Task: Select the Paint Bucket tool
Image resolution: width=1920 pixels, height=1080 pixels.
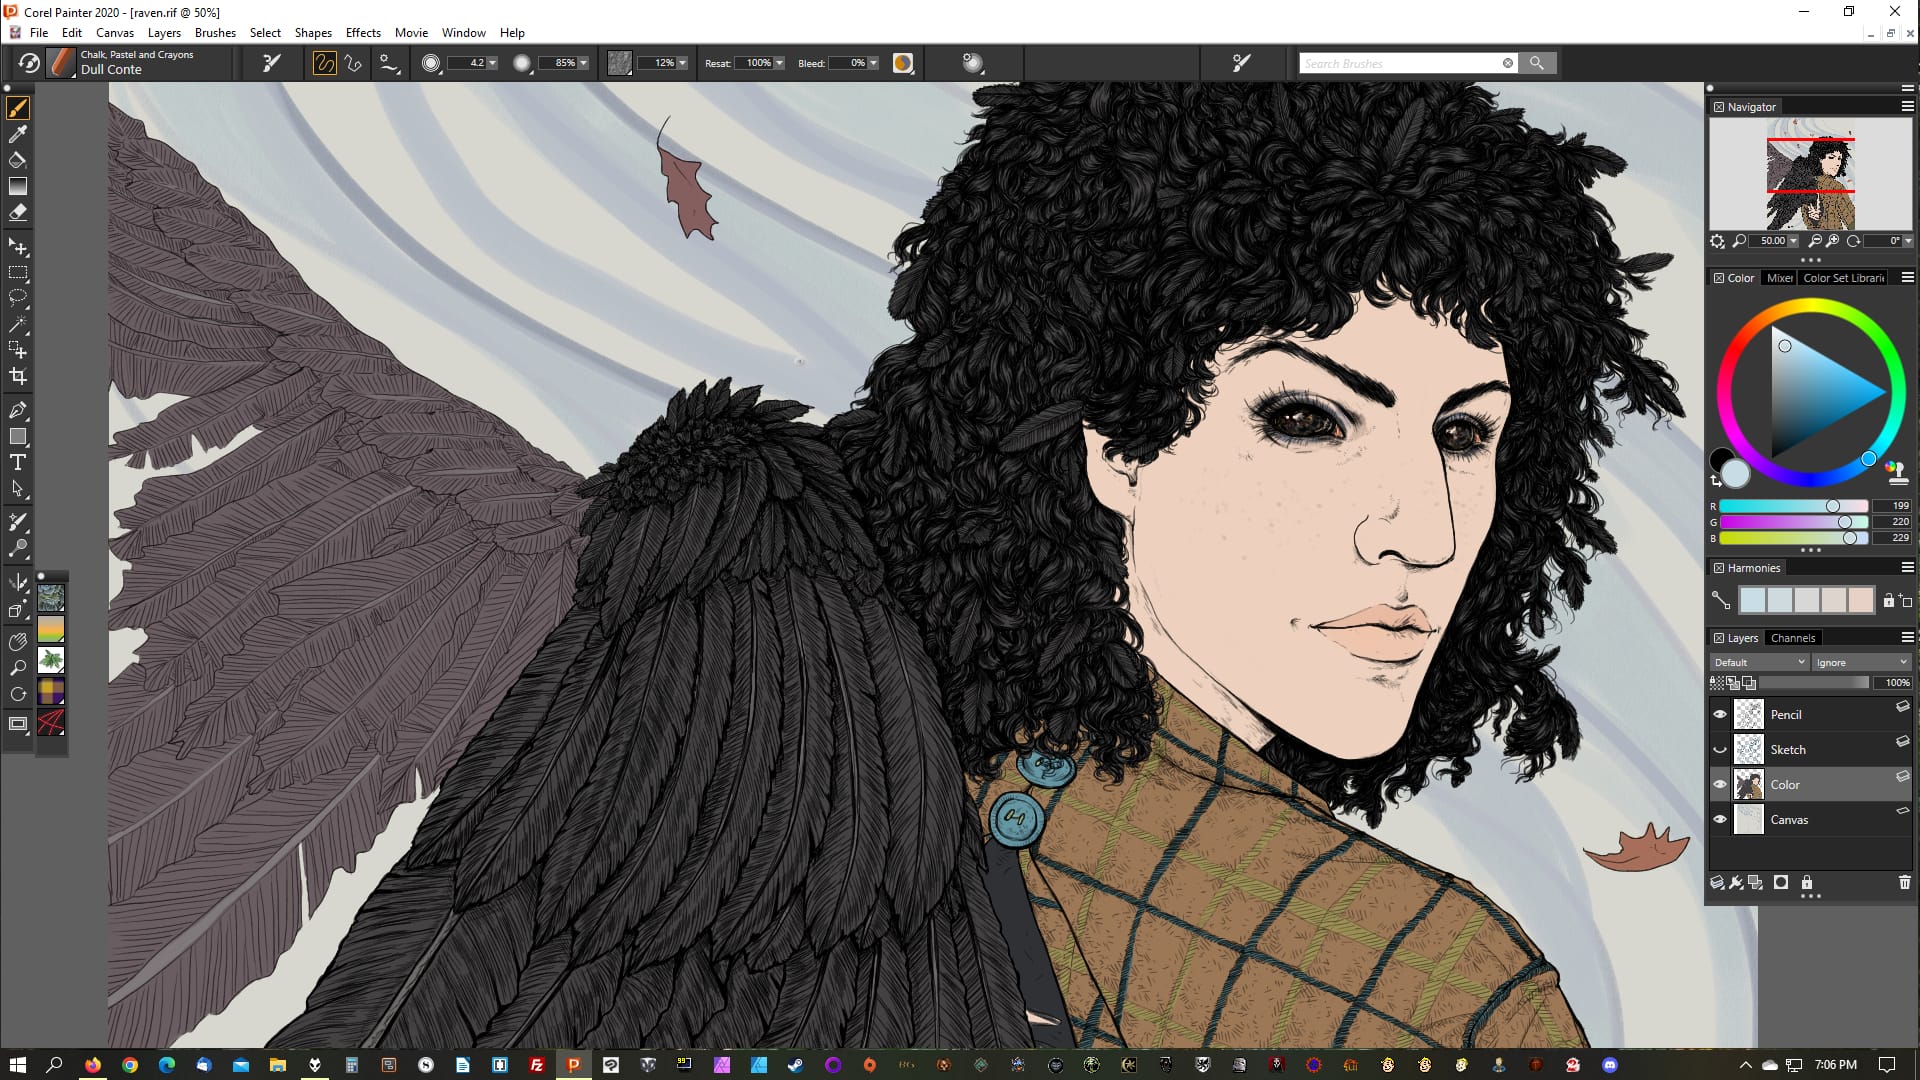Action: point(17,160)
